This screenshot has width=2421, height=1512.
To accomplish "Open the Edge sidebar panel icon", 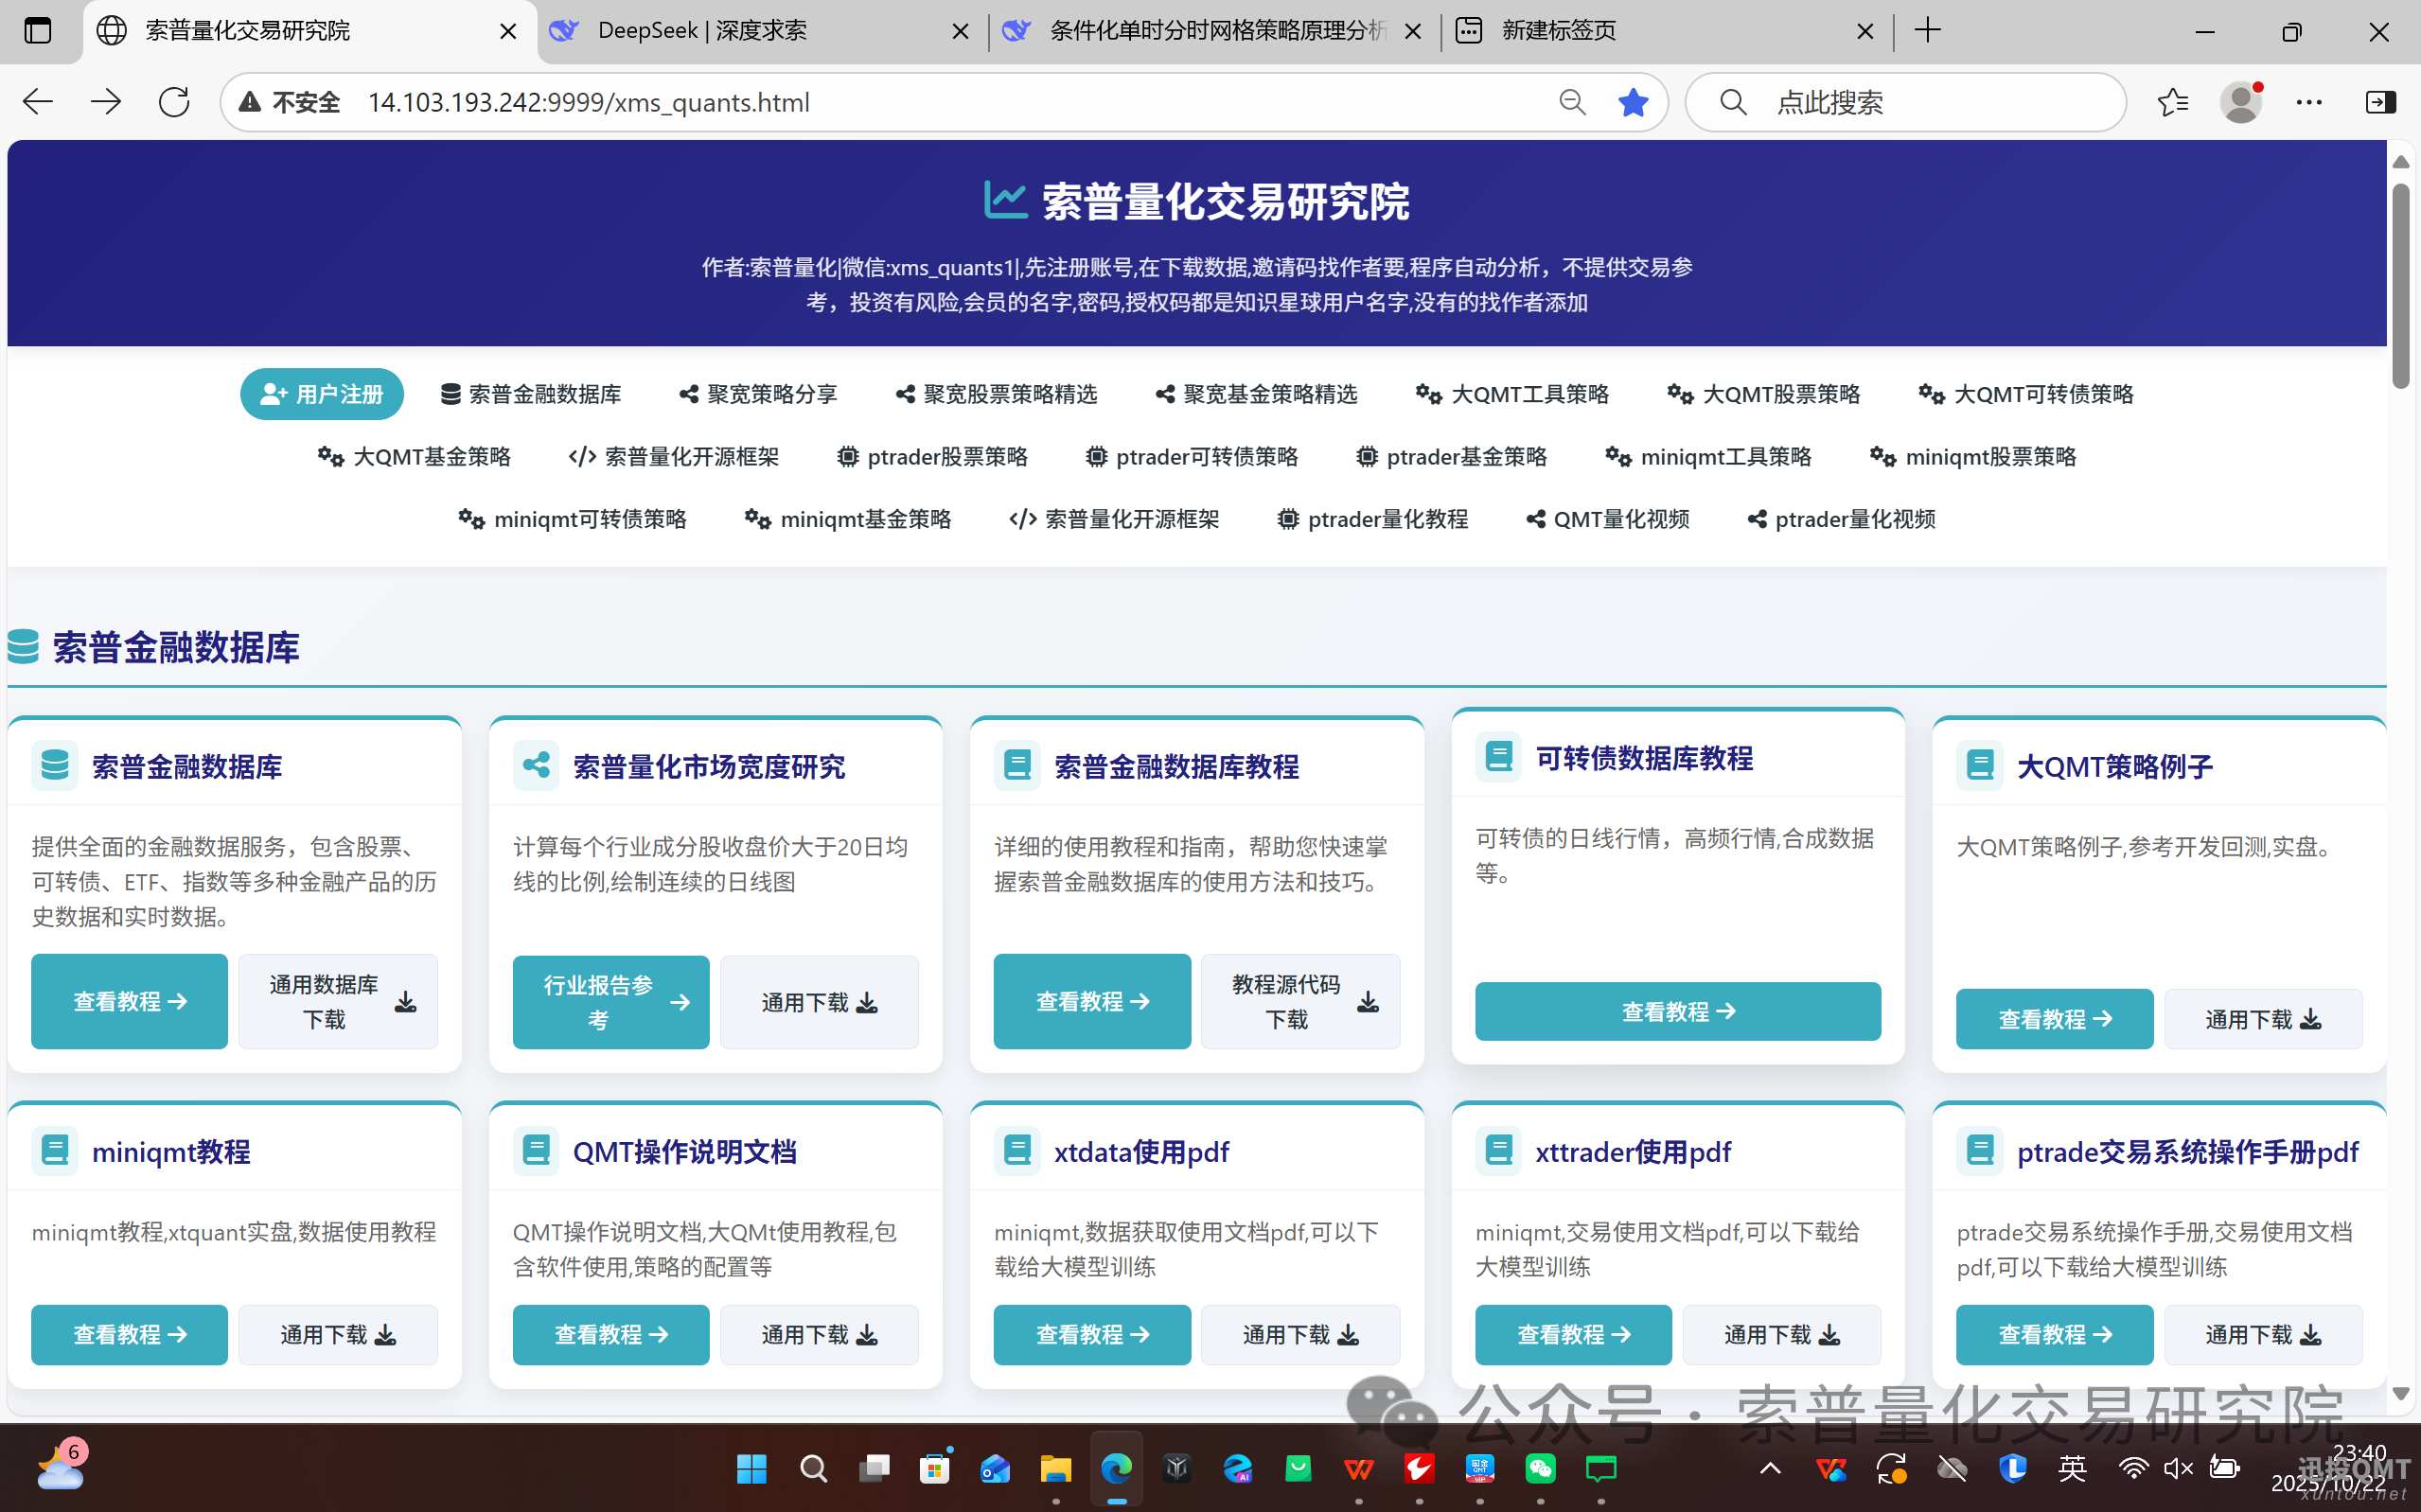I will pyautogui.click(x=2380, y=102).
